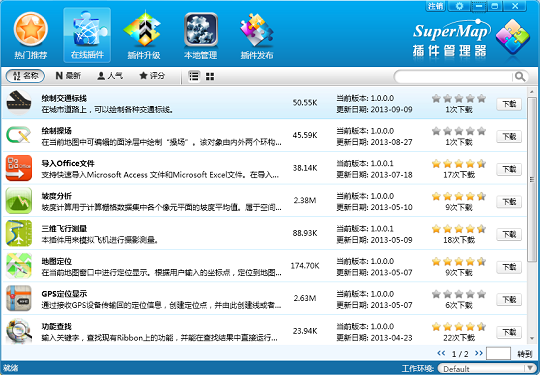
Task: Go to next page arrow >>
Action: (x=478, y=353)
